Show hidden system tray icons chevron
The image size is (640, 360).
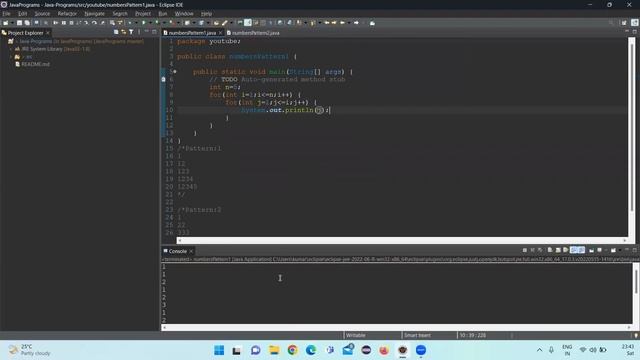click(x=539, y=350)
